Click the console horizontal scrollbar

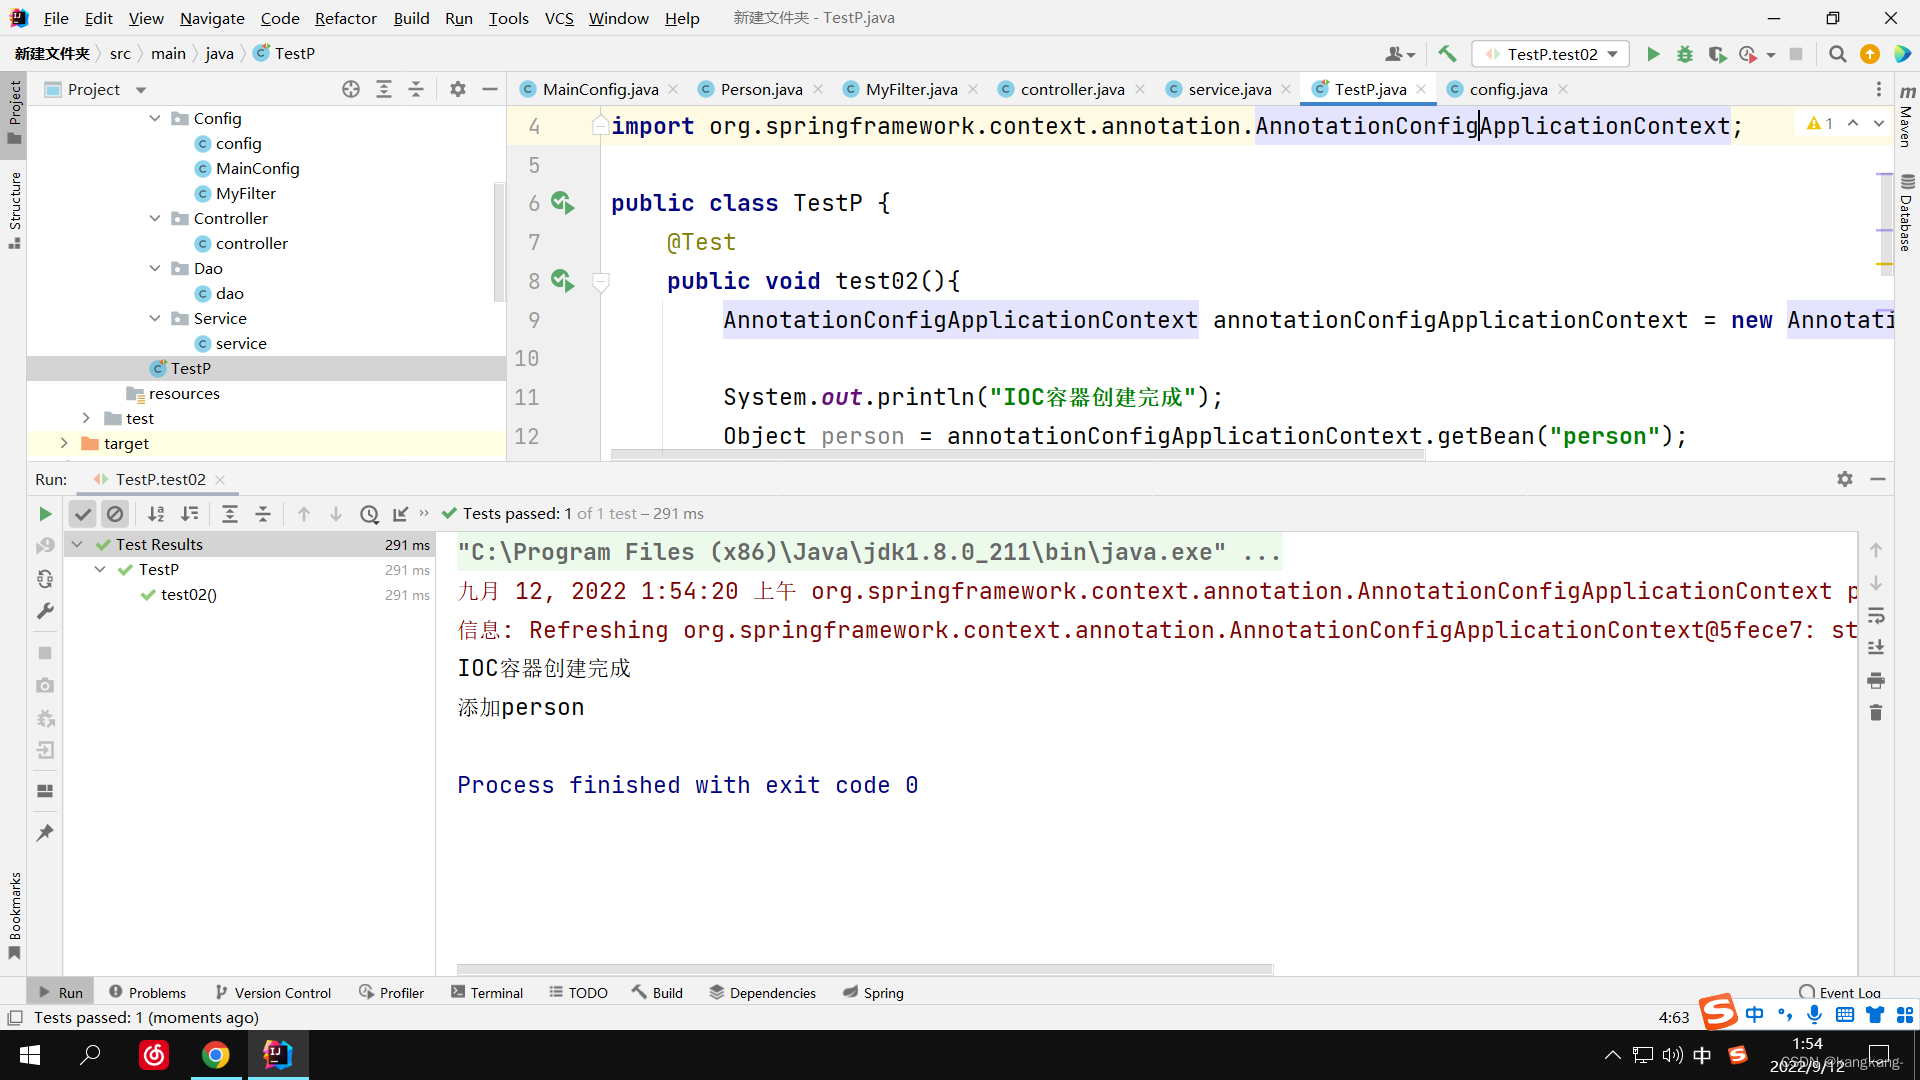[x=864, y=969]
